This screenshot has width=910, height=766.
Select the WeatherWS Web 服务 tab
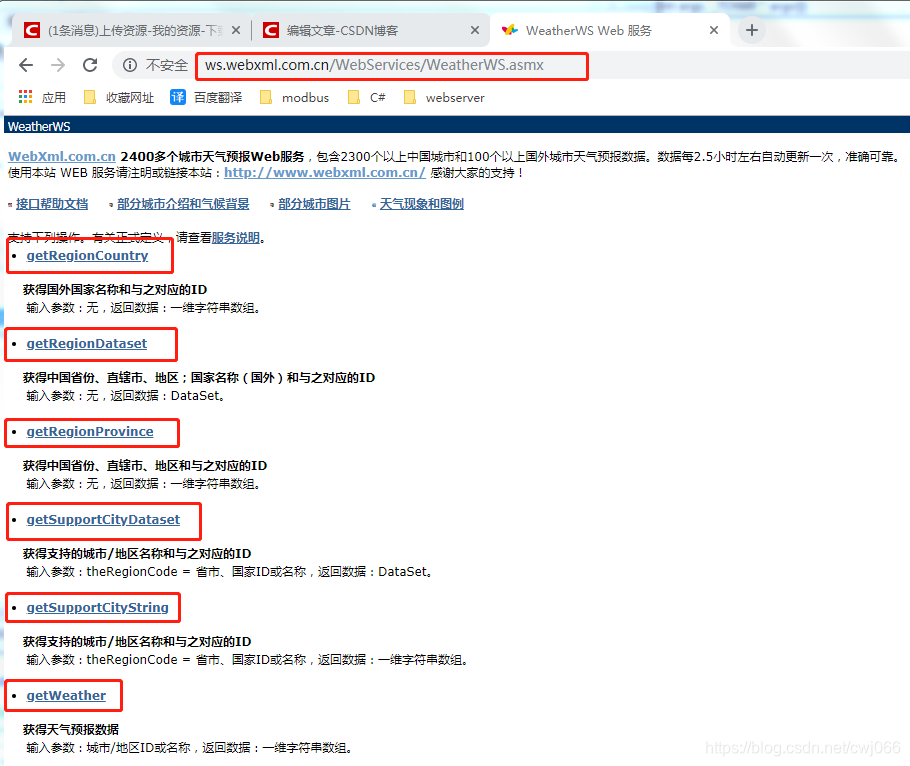611,30
